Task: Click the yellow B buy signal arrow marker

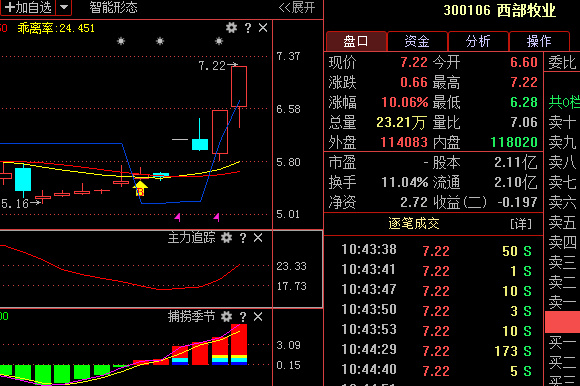Action: pyautogui.click(x=140, y=189)
